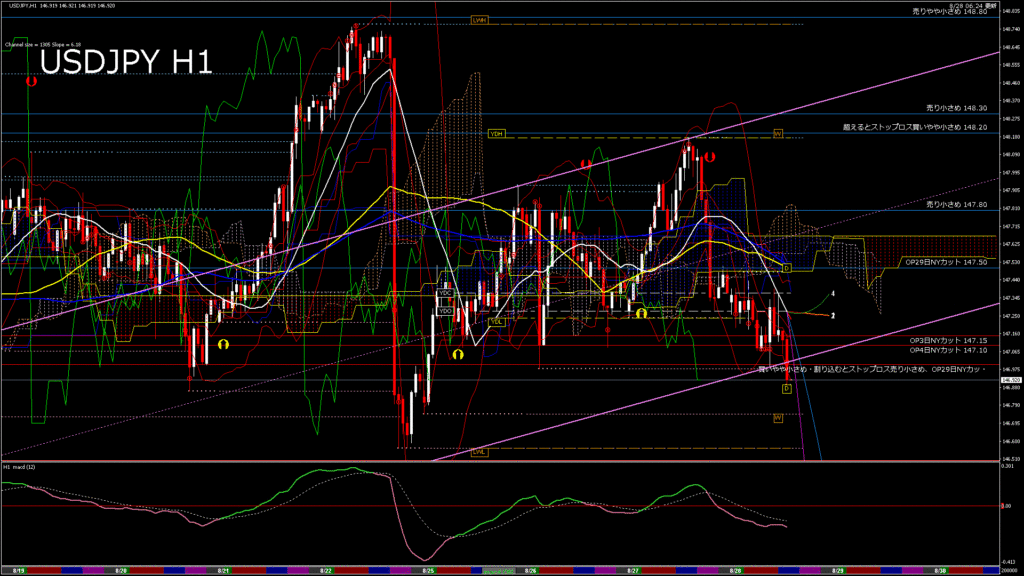Click the 147.065 price axis value

click(x=1012, y=351)
